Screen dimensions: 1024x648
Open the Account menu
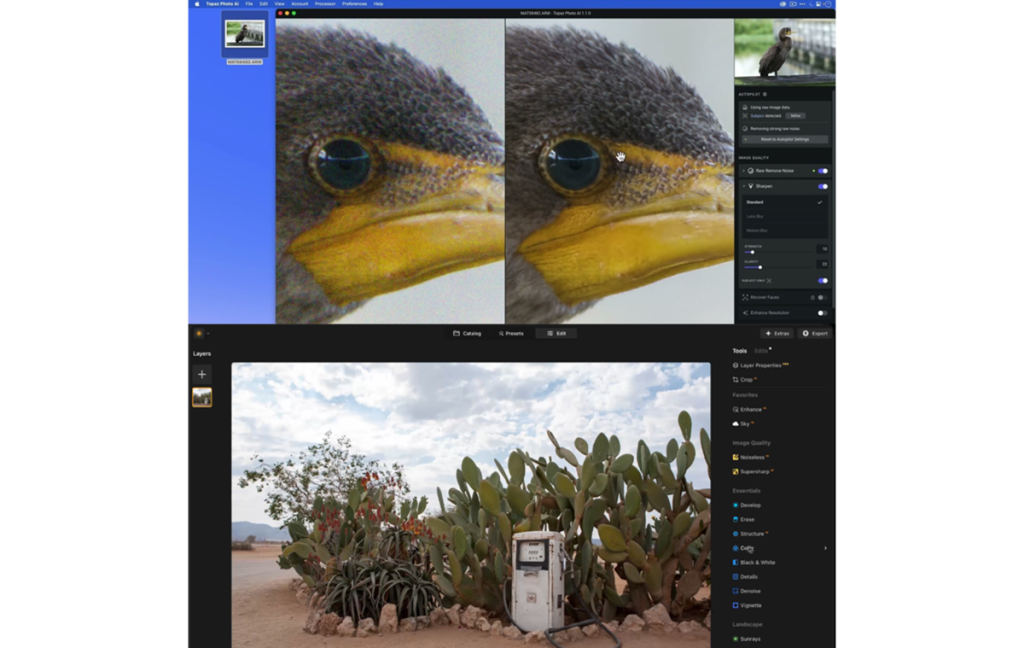300,4
